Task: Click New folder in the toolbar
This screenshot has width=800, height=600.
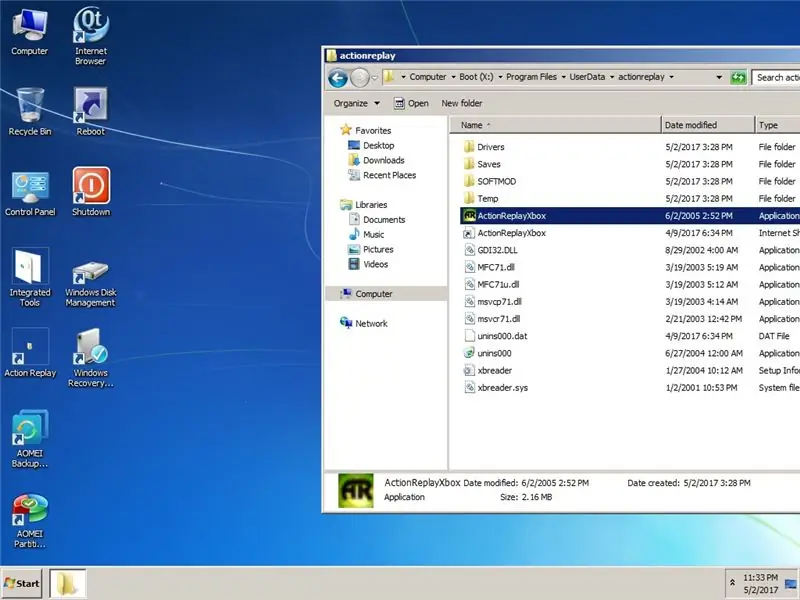Action: 462,103
